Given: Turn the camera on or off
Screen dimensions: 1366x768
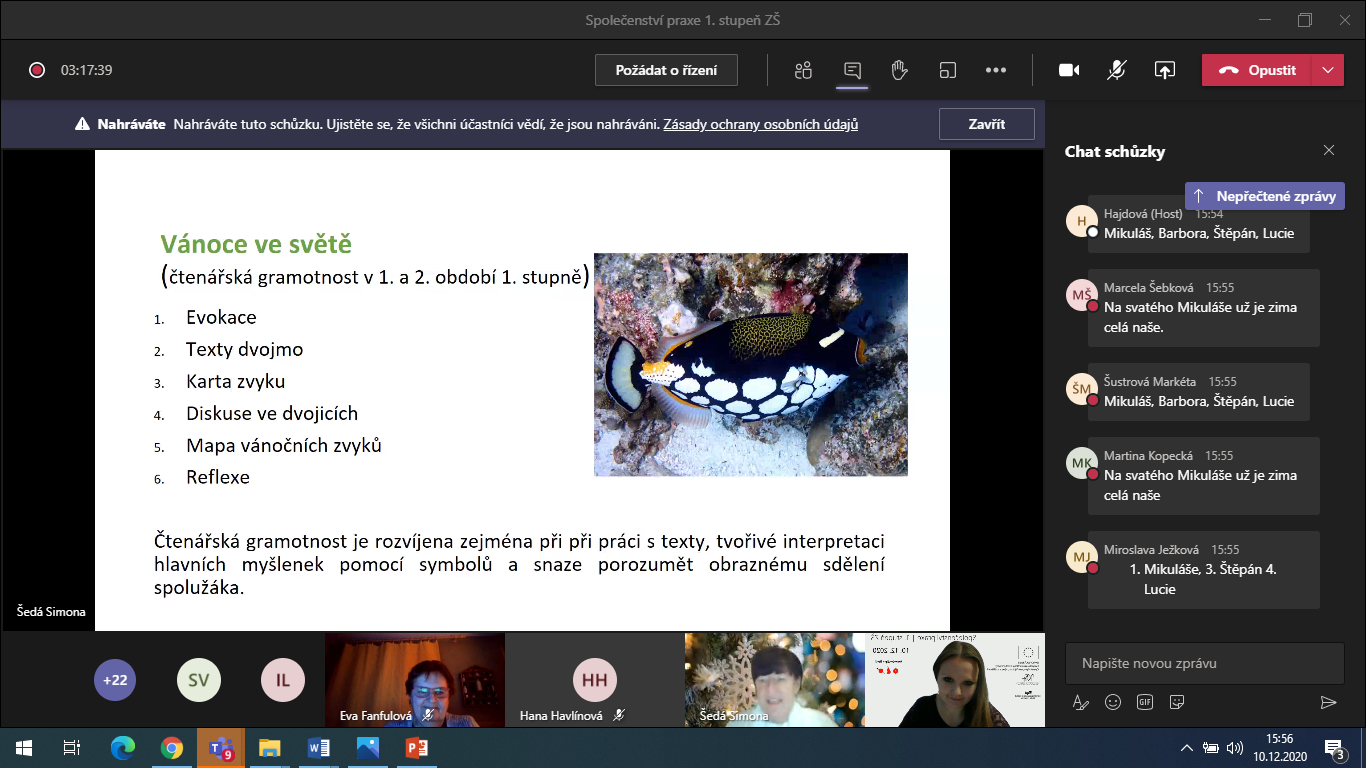Looking at the screenshot, I should coord(1069,70).
